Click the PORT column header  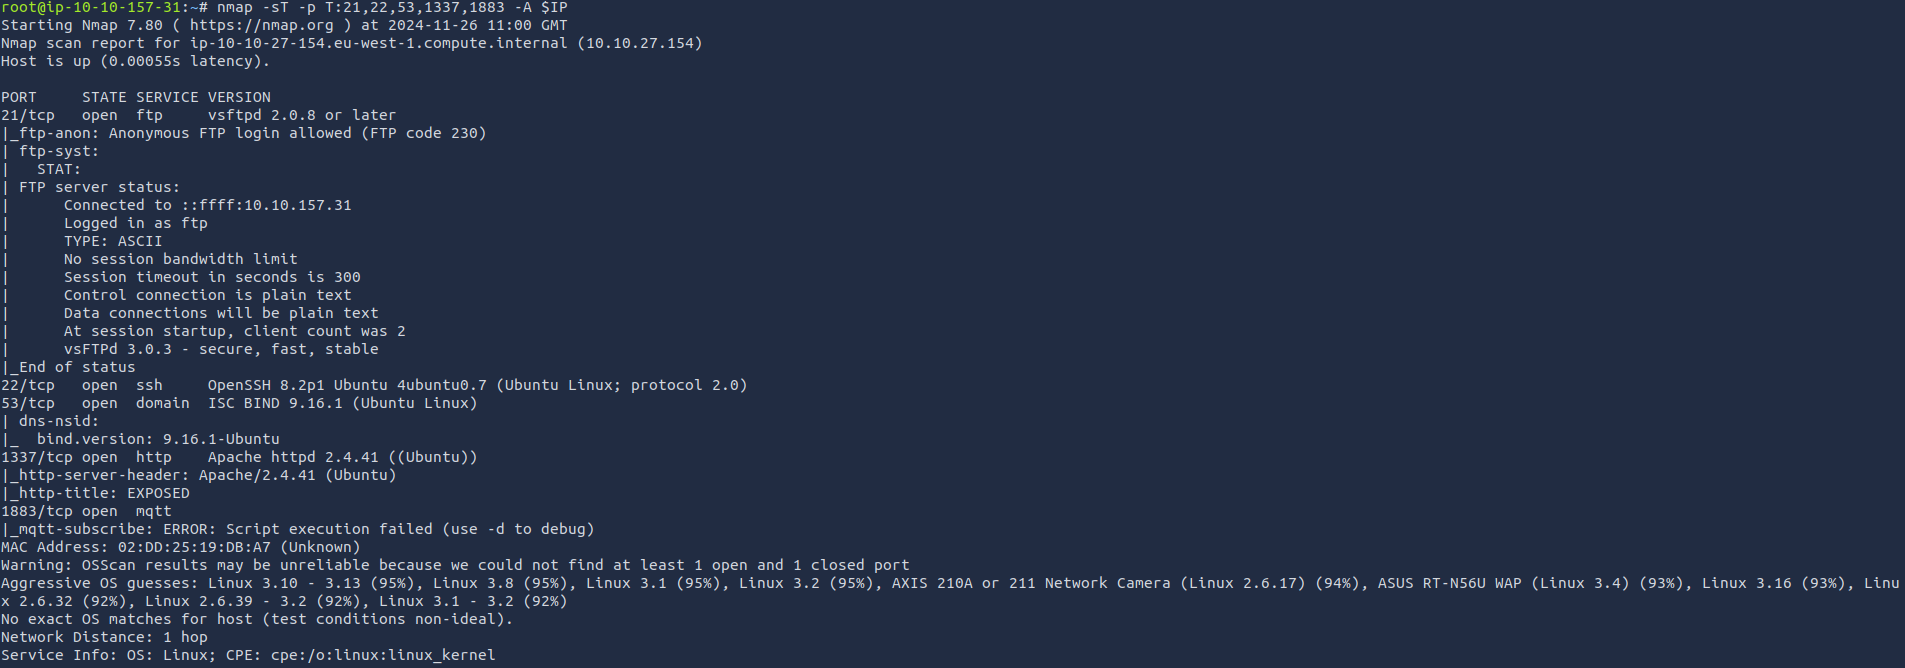point(19,97)
